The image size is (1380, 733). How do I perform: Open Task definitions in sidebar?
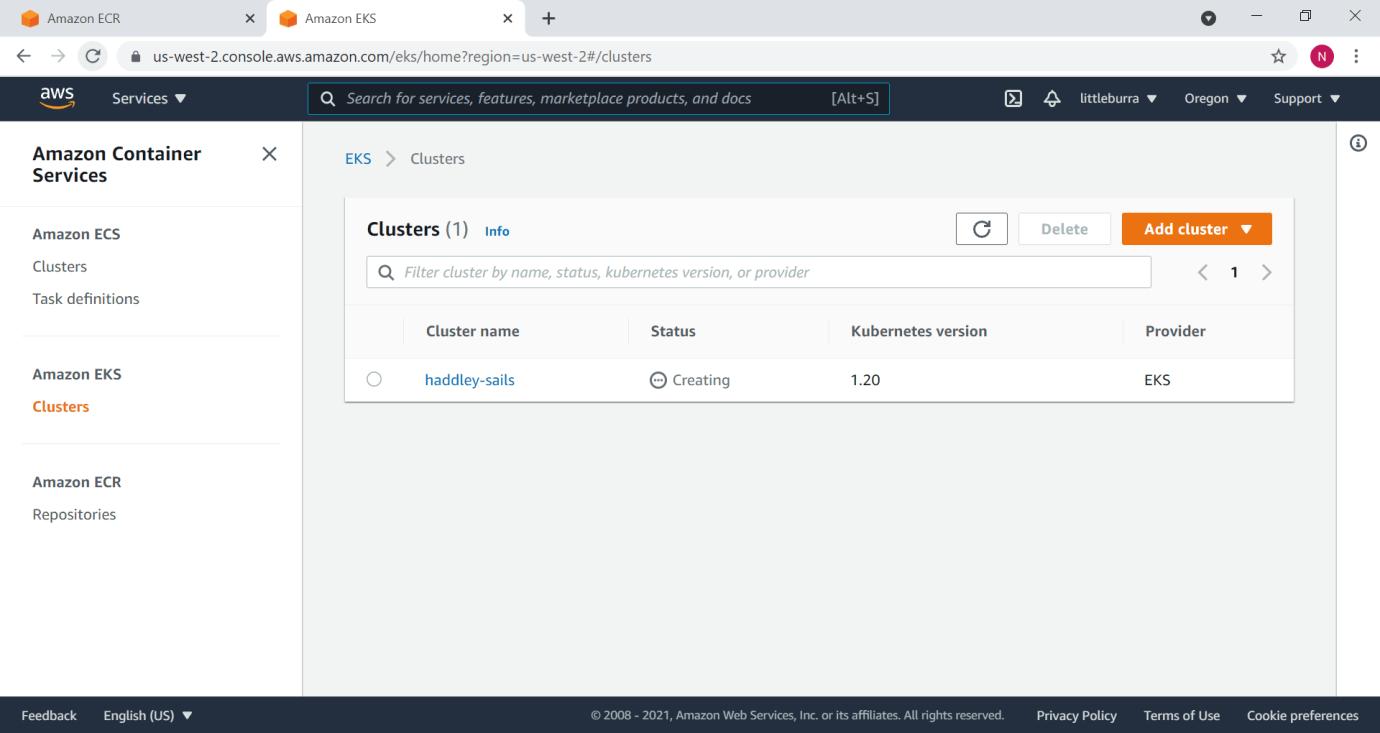[x=86, y=298]
